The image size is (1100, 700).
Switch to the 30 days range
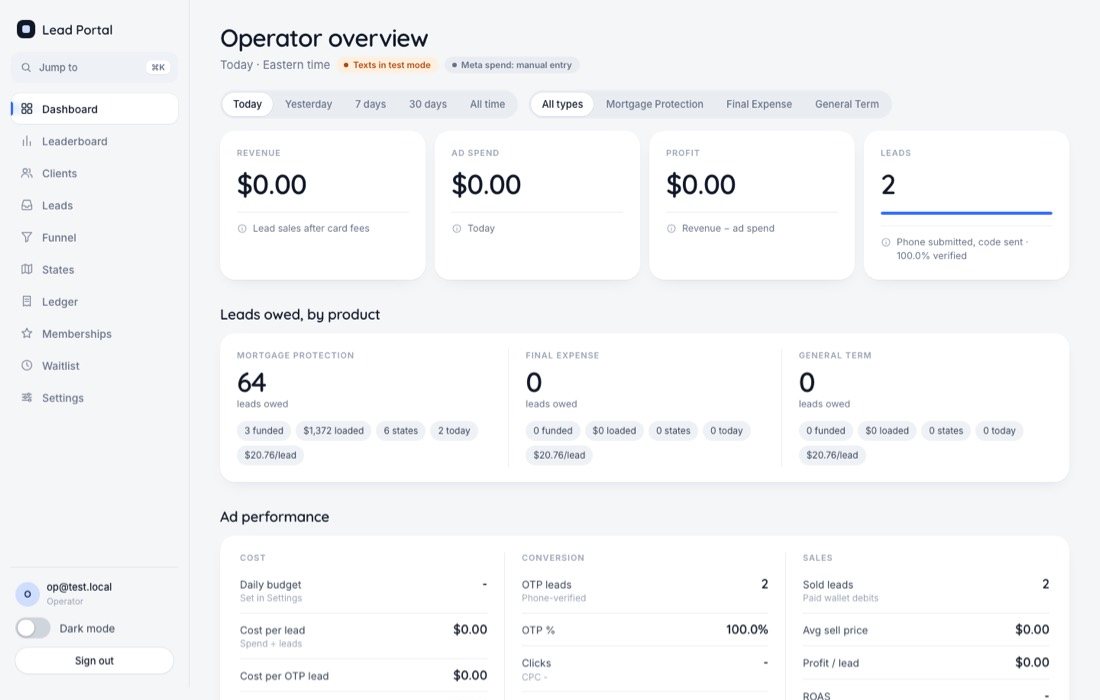427,104
